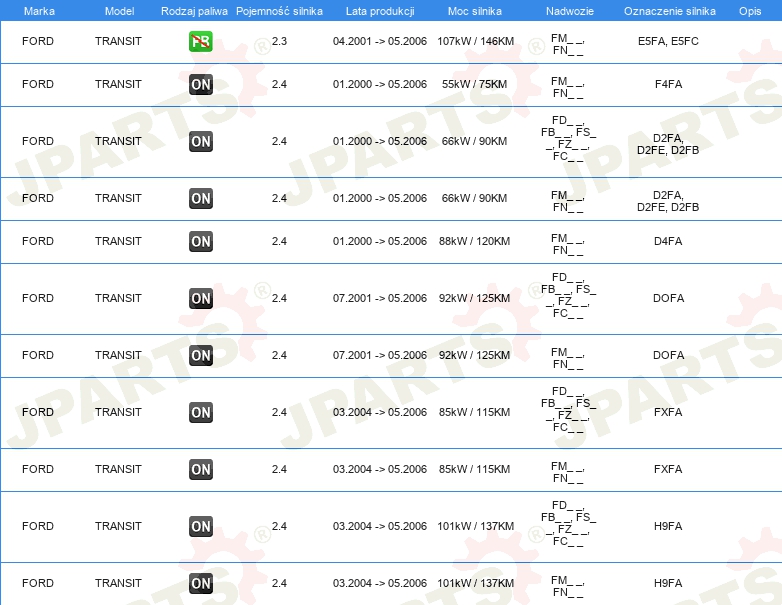The width and height of the screenshot is (782, 605).
Task: Click the green PB petrol fuel icon
Action: pos(200,41)
